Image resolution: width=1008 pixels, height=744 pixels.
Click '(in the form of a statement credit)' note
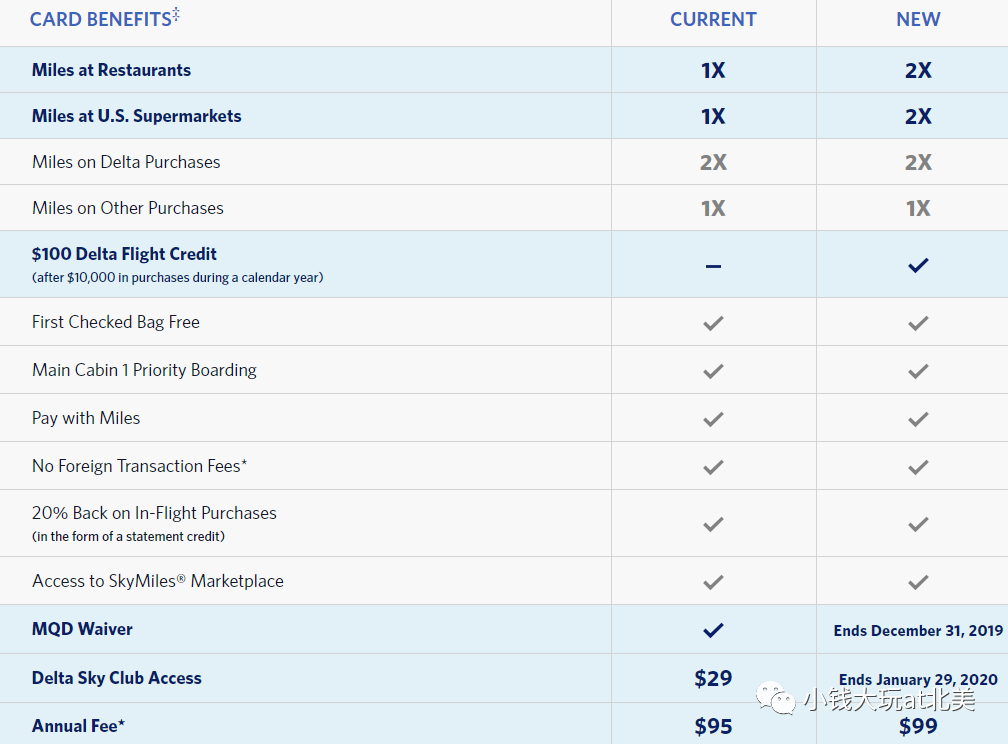[x=129, y=536]
